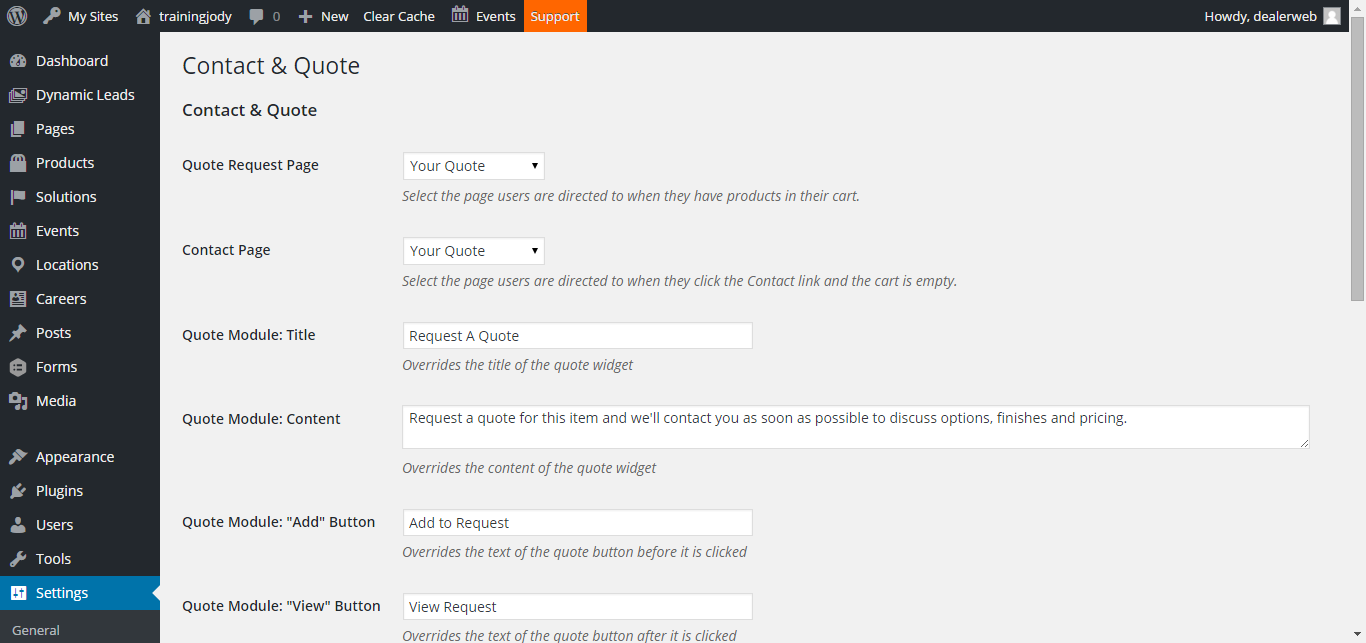Click the Plugins plug icon

pyautogui.click(x=18, y=491)
